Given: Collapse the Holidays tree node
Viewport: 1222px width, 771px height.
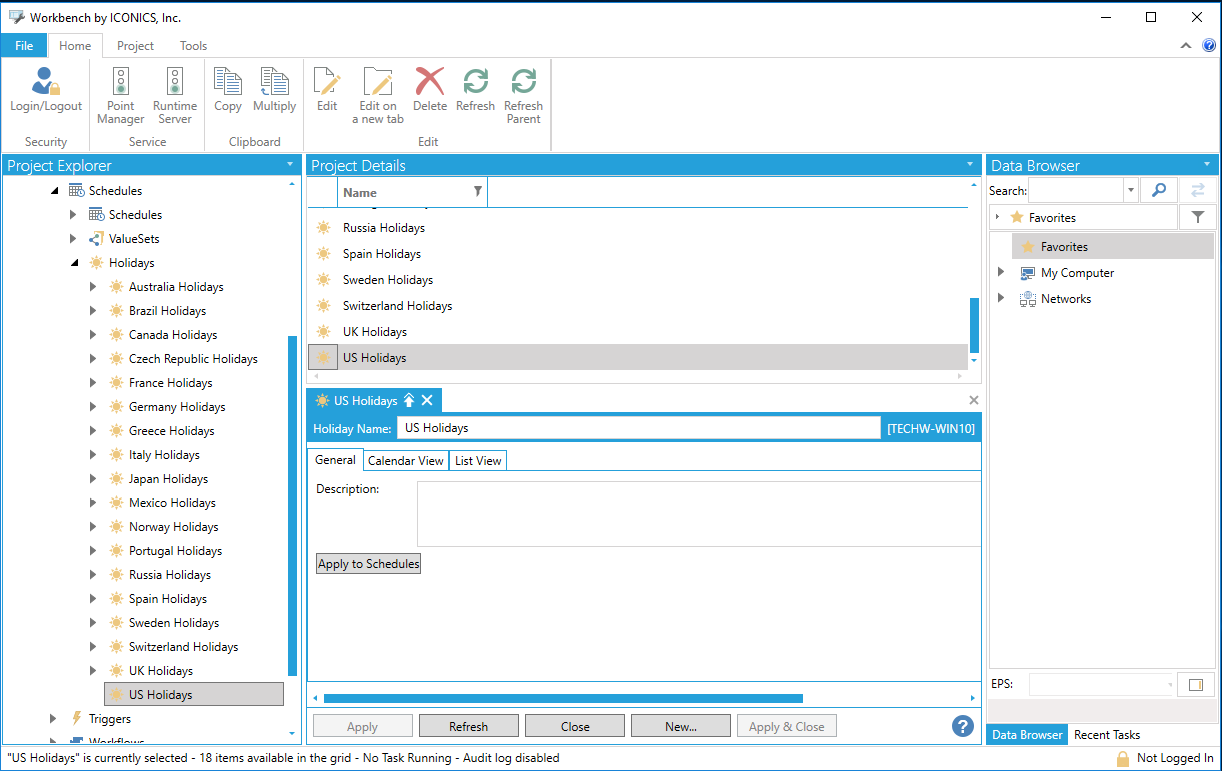Looking at the screenshot, I should (x=73, y=262).
